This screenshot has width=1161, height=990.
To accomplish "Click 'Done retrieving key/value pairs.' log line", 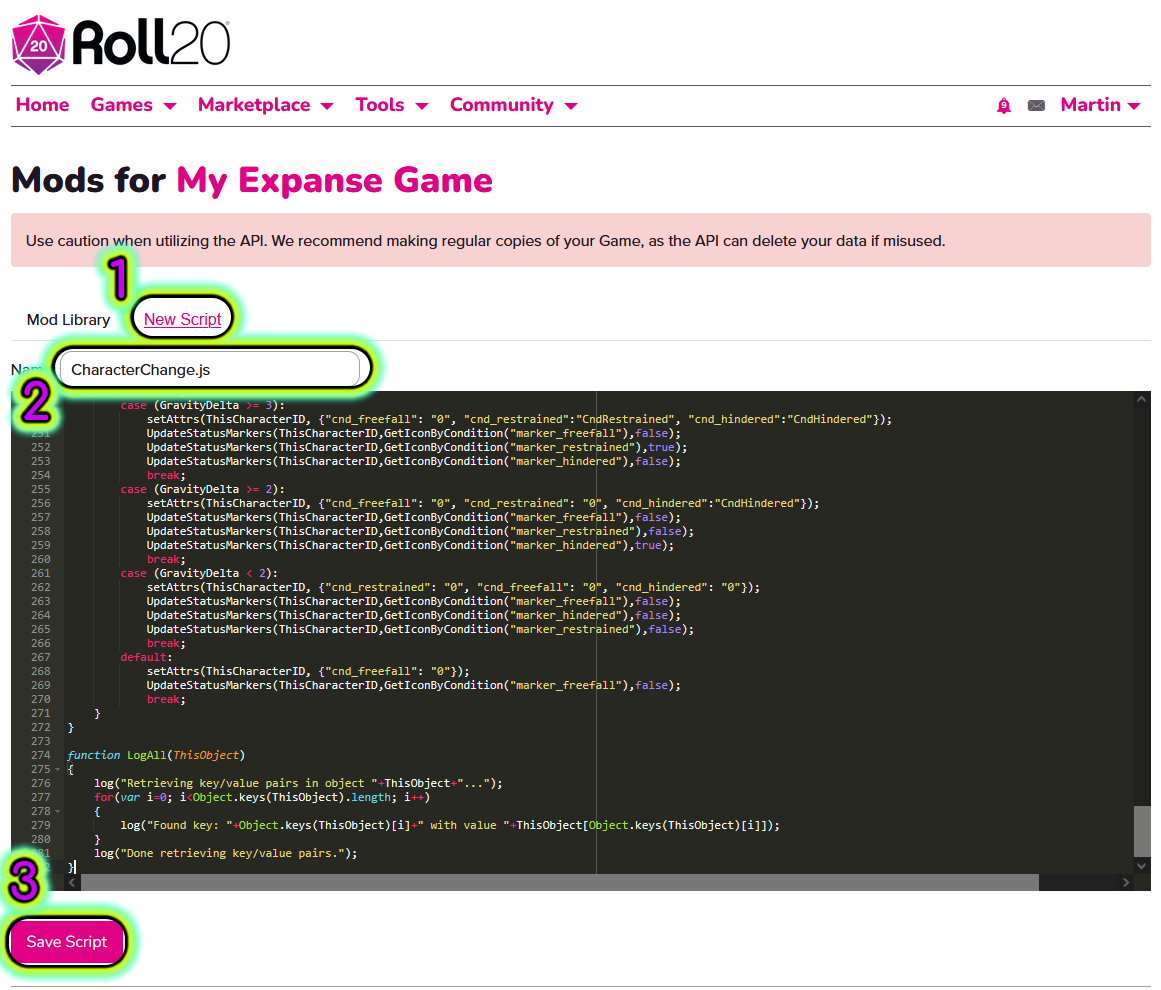I will click(226, 853).
